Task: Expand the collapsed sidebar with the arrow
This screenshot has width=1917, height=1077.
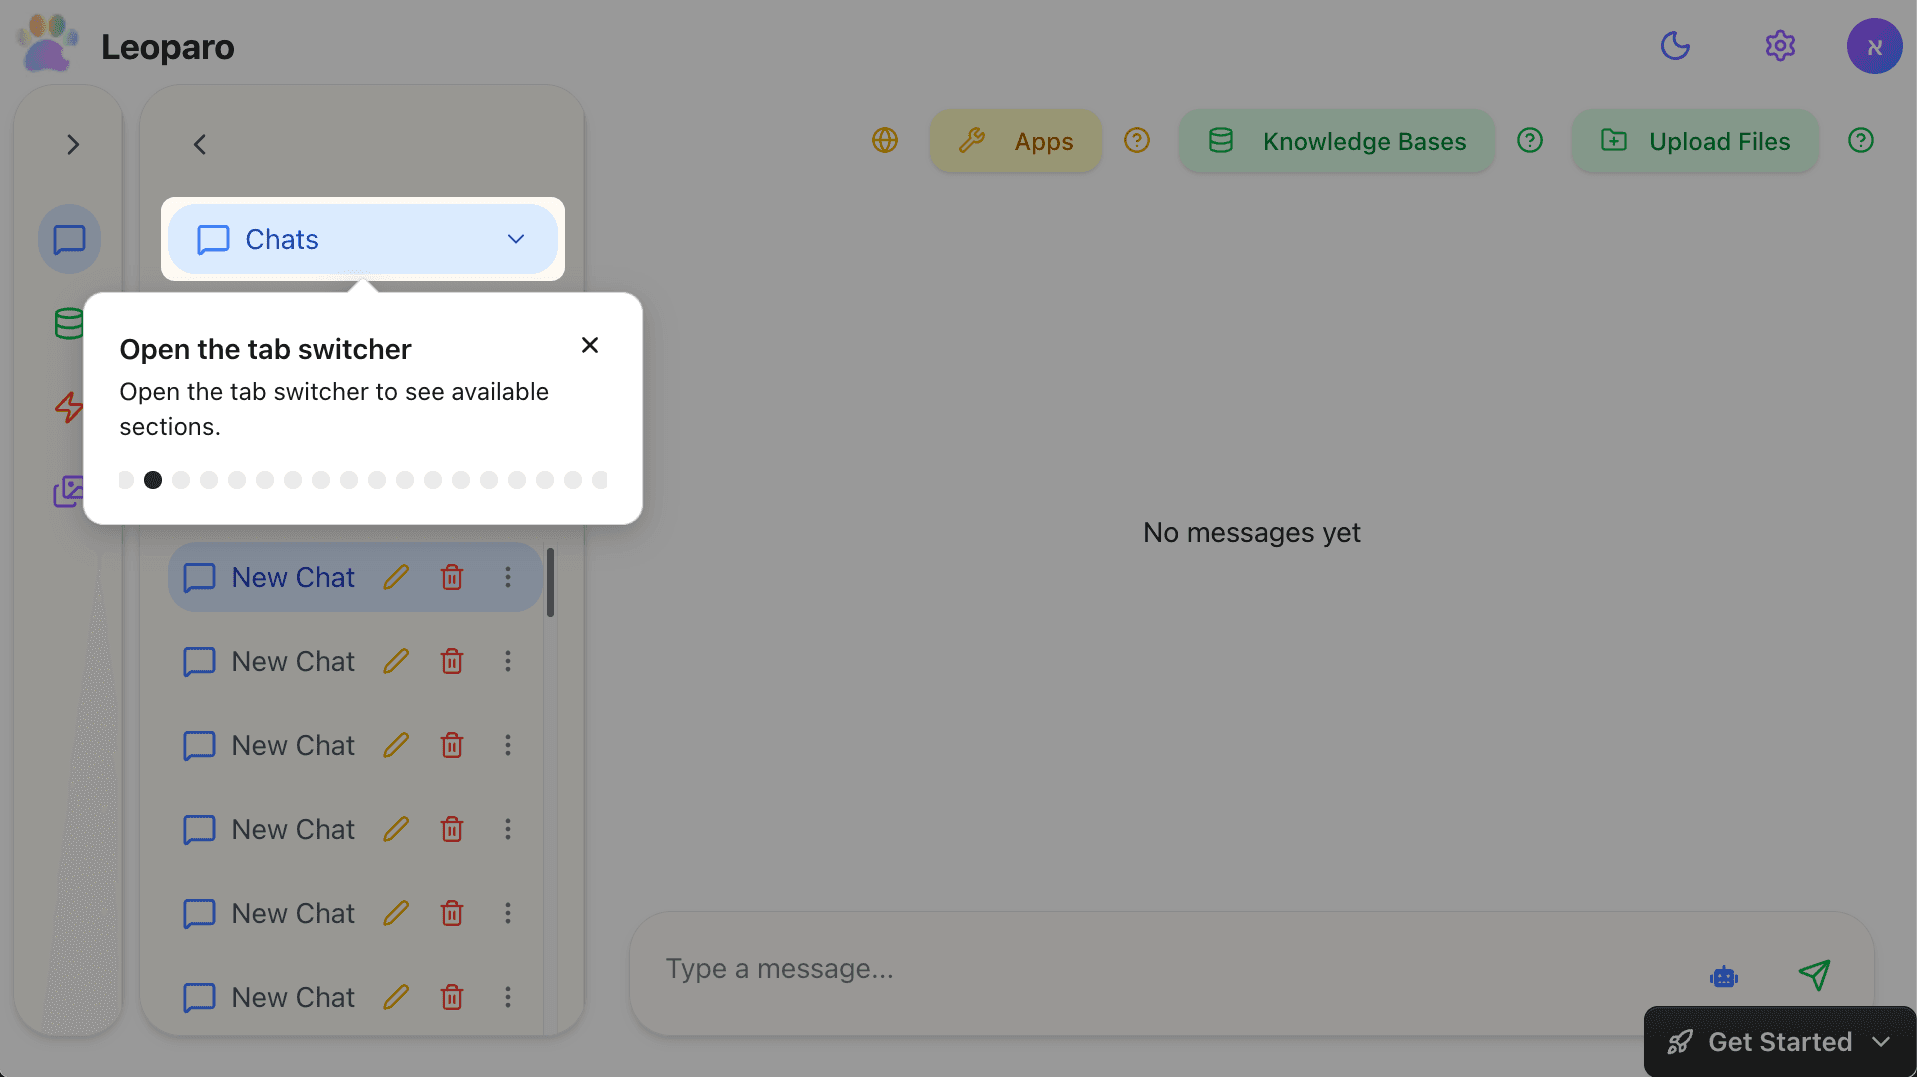Action: 71,144
